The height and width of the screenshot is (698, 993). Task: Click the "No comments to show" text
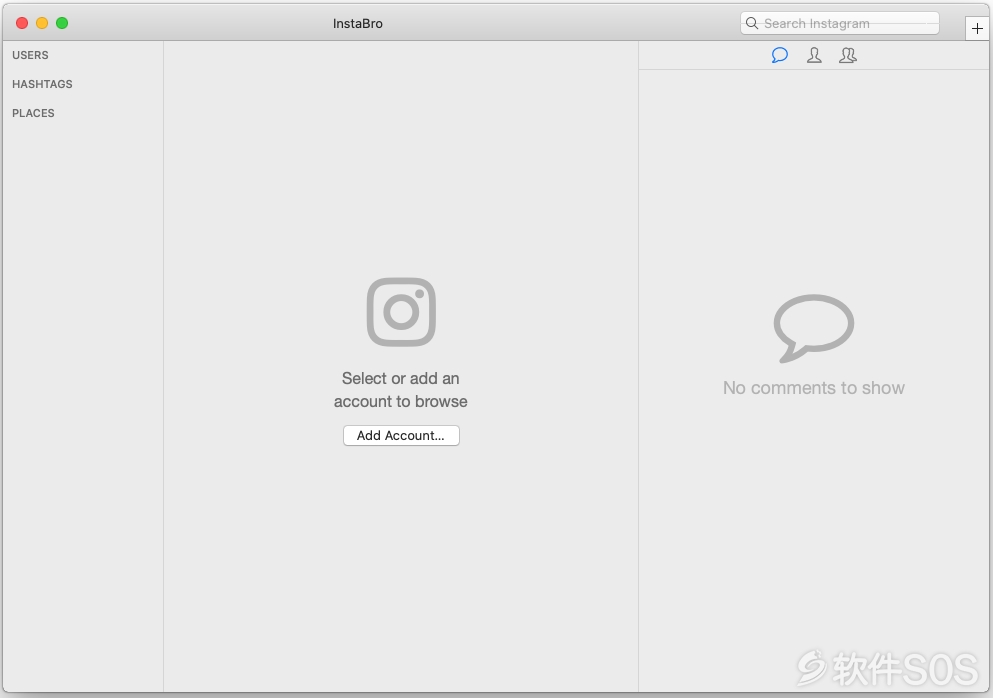coord(814,388)
